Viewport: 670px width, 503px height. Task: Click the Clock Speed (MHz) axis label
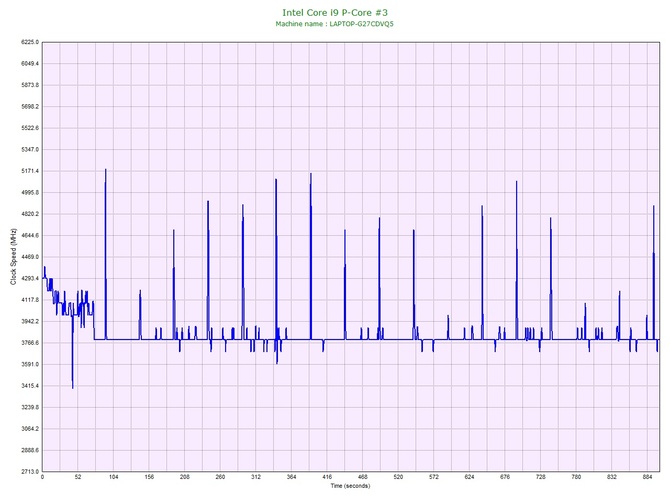coord(13,256)
